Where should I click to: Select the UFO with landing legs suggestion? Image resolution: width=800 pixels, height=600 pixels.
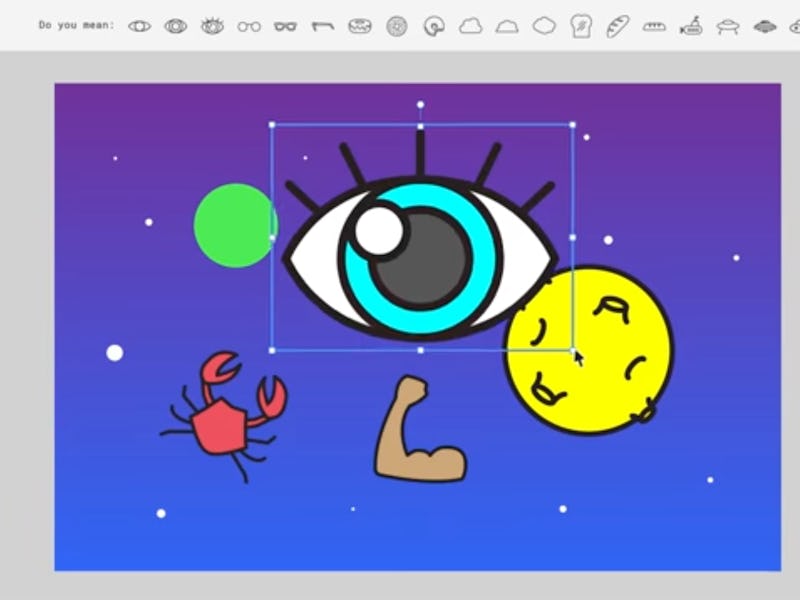728,26
